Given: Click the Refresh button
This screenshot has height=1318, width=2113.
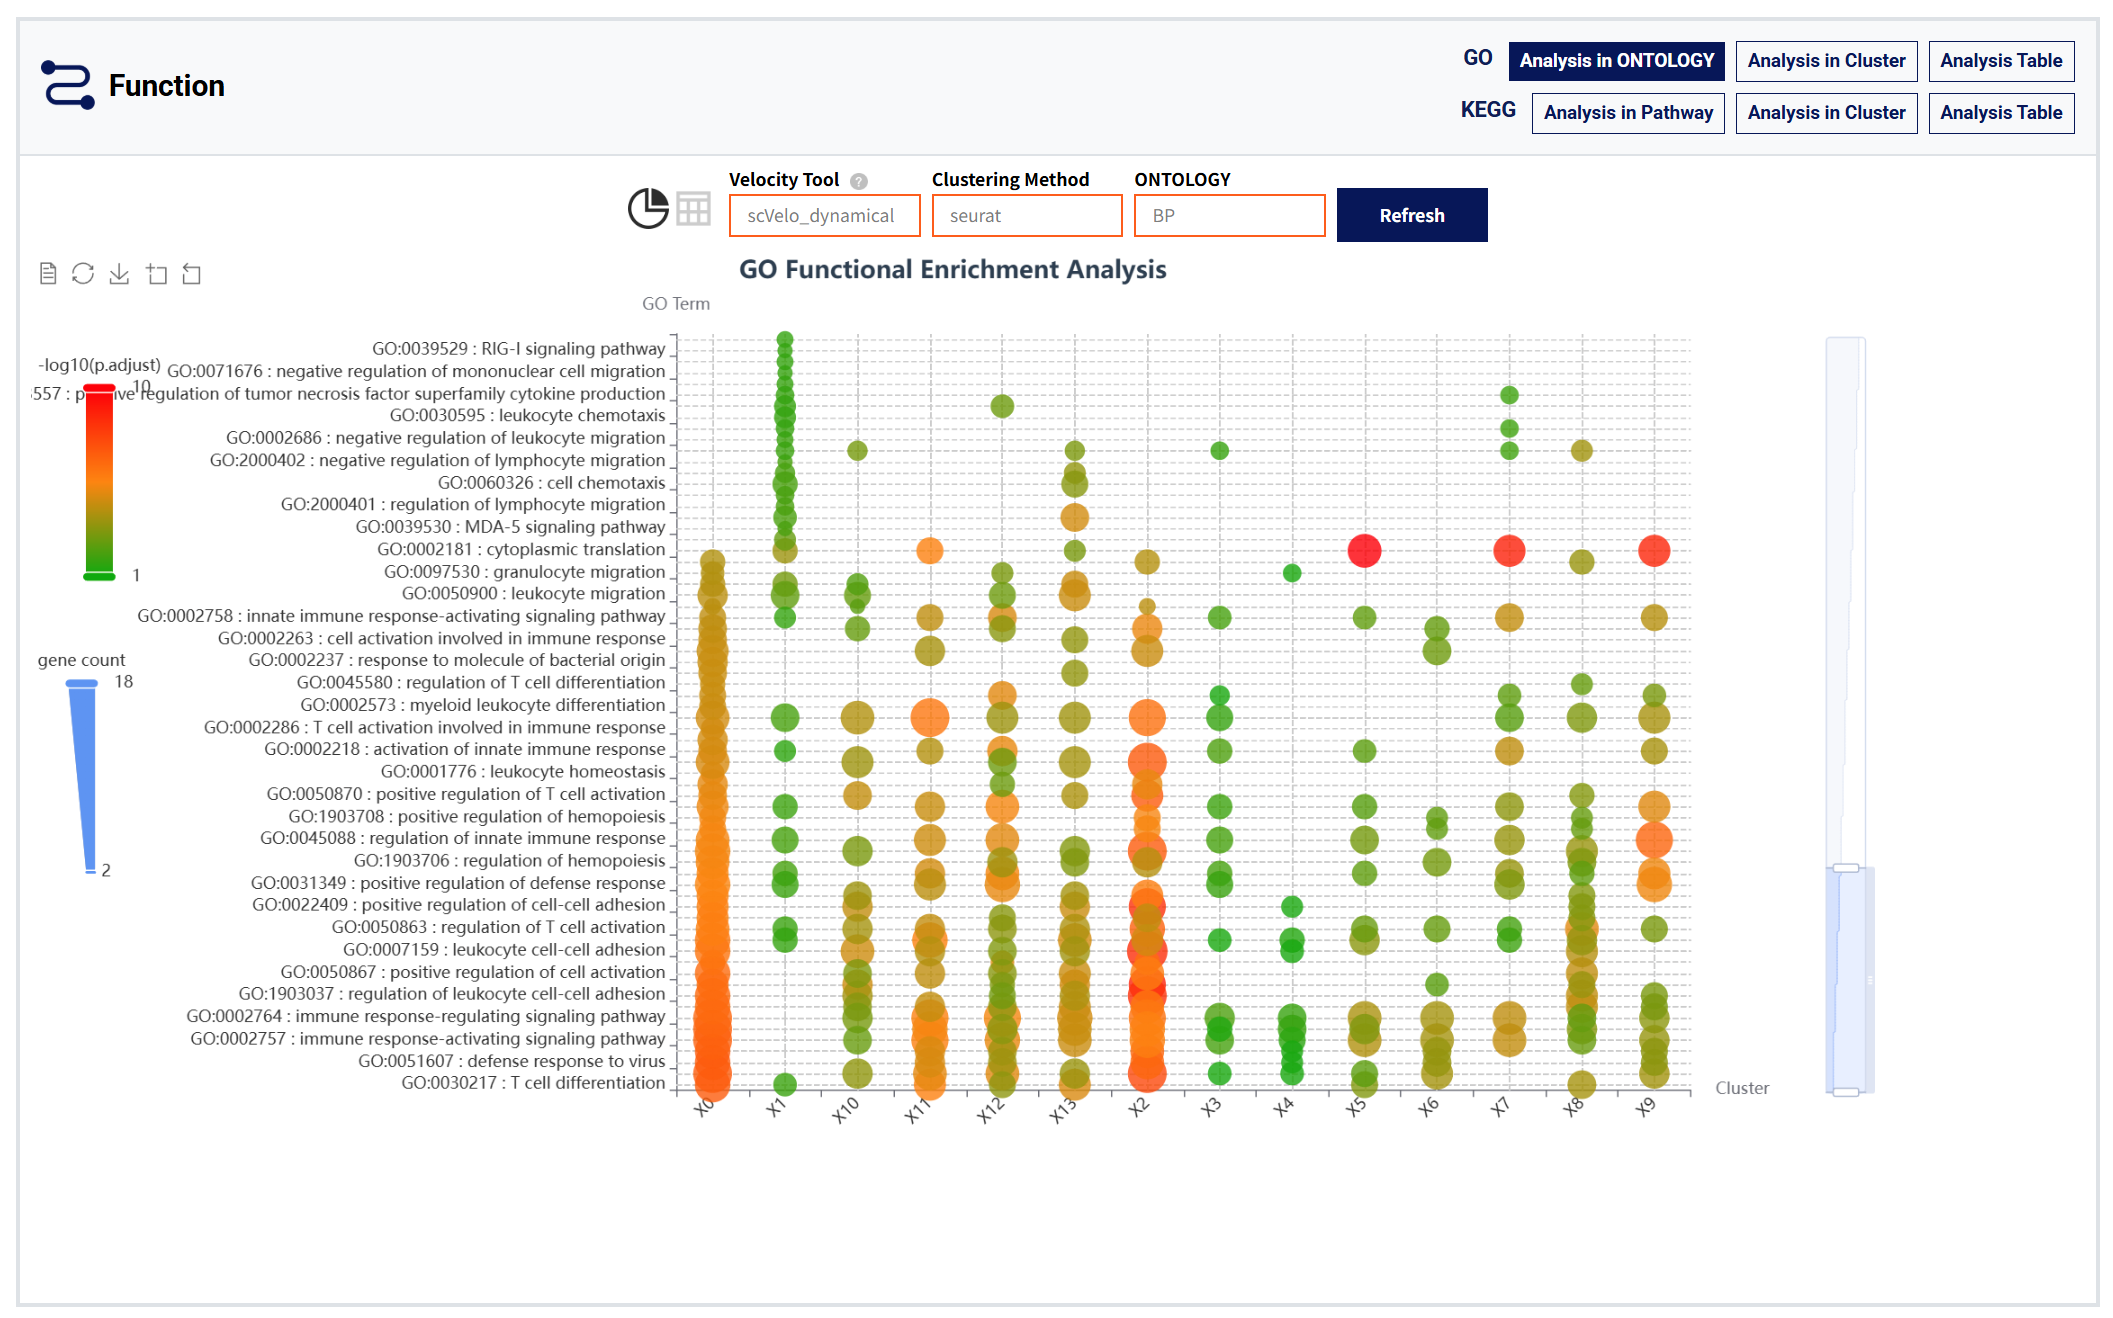Looking at the screenshot, I should [x=1411, y=216].
